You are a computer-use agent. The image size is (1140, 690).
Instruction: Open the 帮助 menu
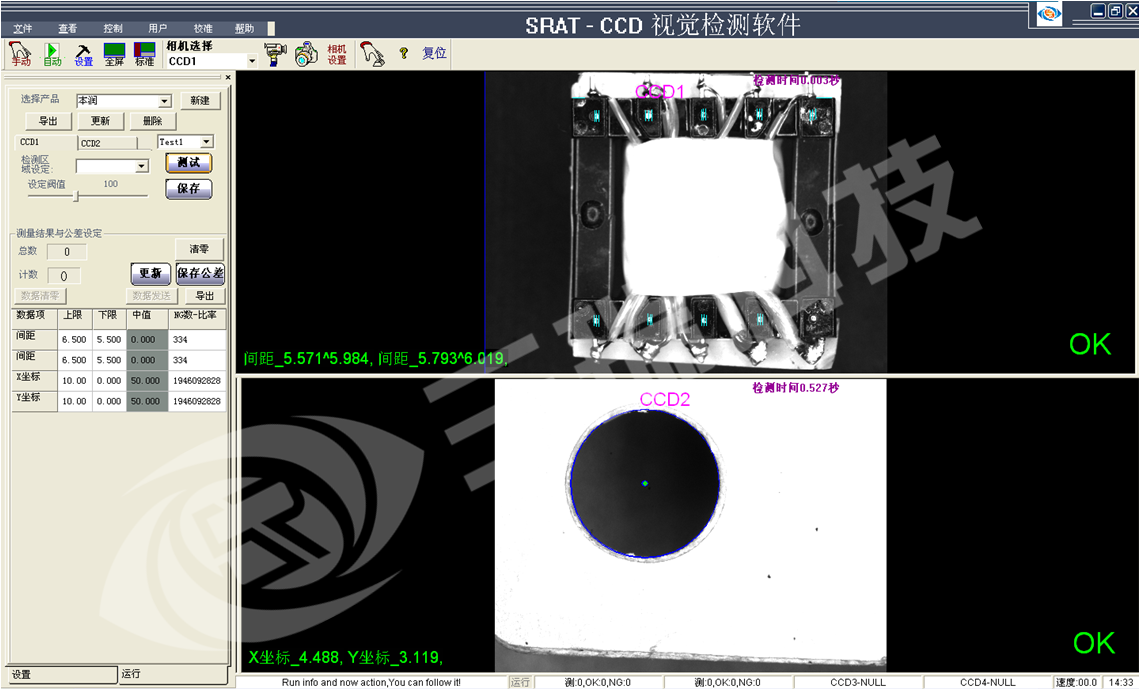click(x=244, y=28)
